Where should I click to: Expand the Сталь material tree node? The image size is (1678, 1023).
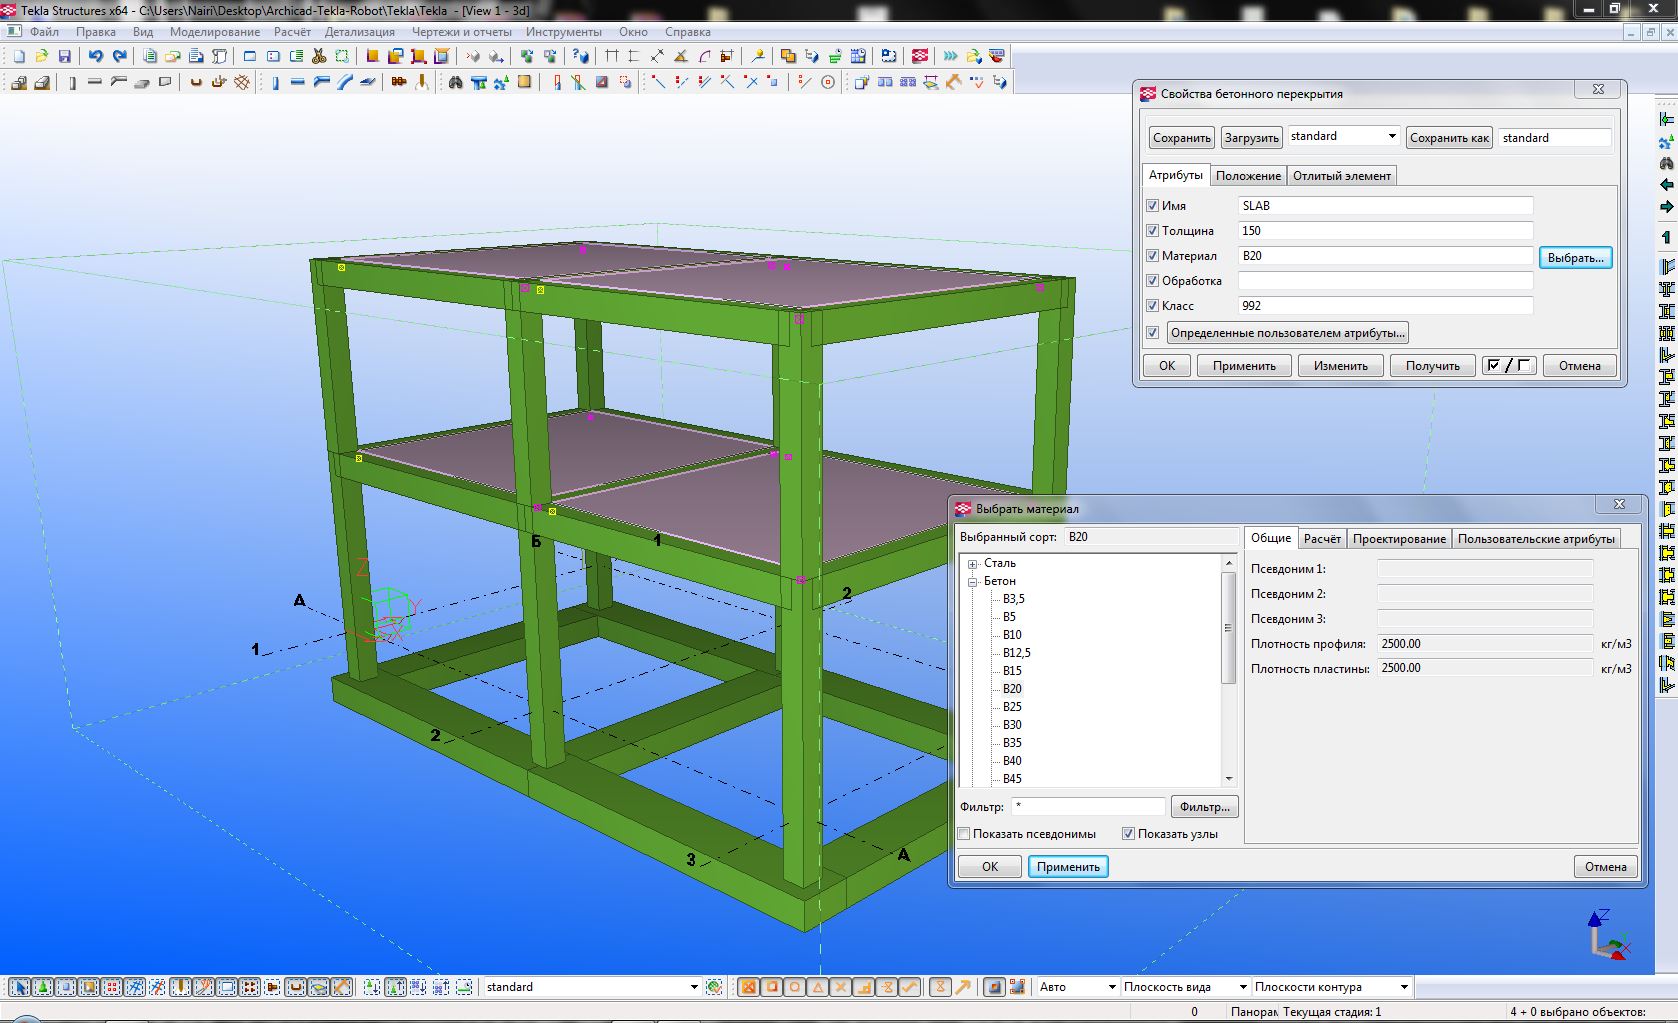point(972,564)
